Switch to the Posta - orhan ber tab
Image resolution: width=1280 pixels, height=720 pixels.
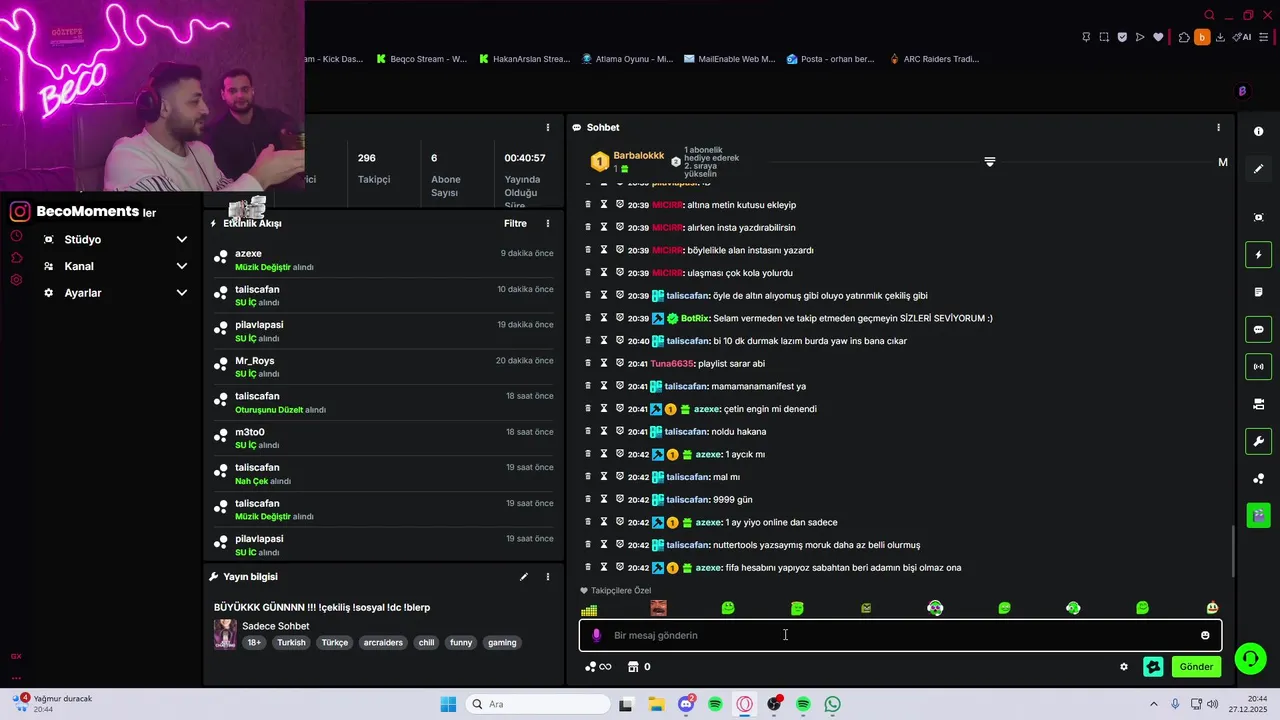[x=832, y=59]
